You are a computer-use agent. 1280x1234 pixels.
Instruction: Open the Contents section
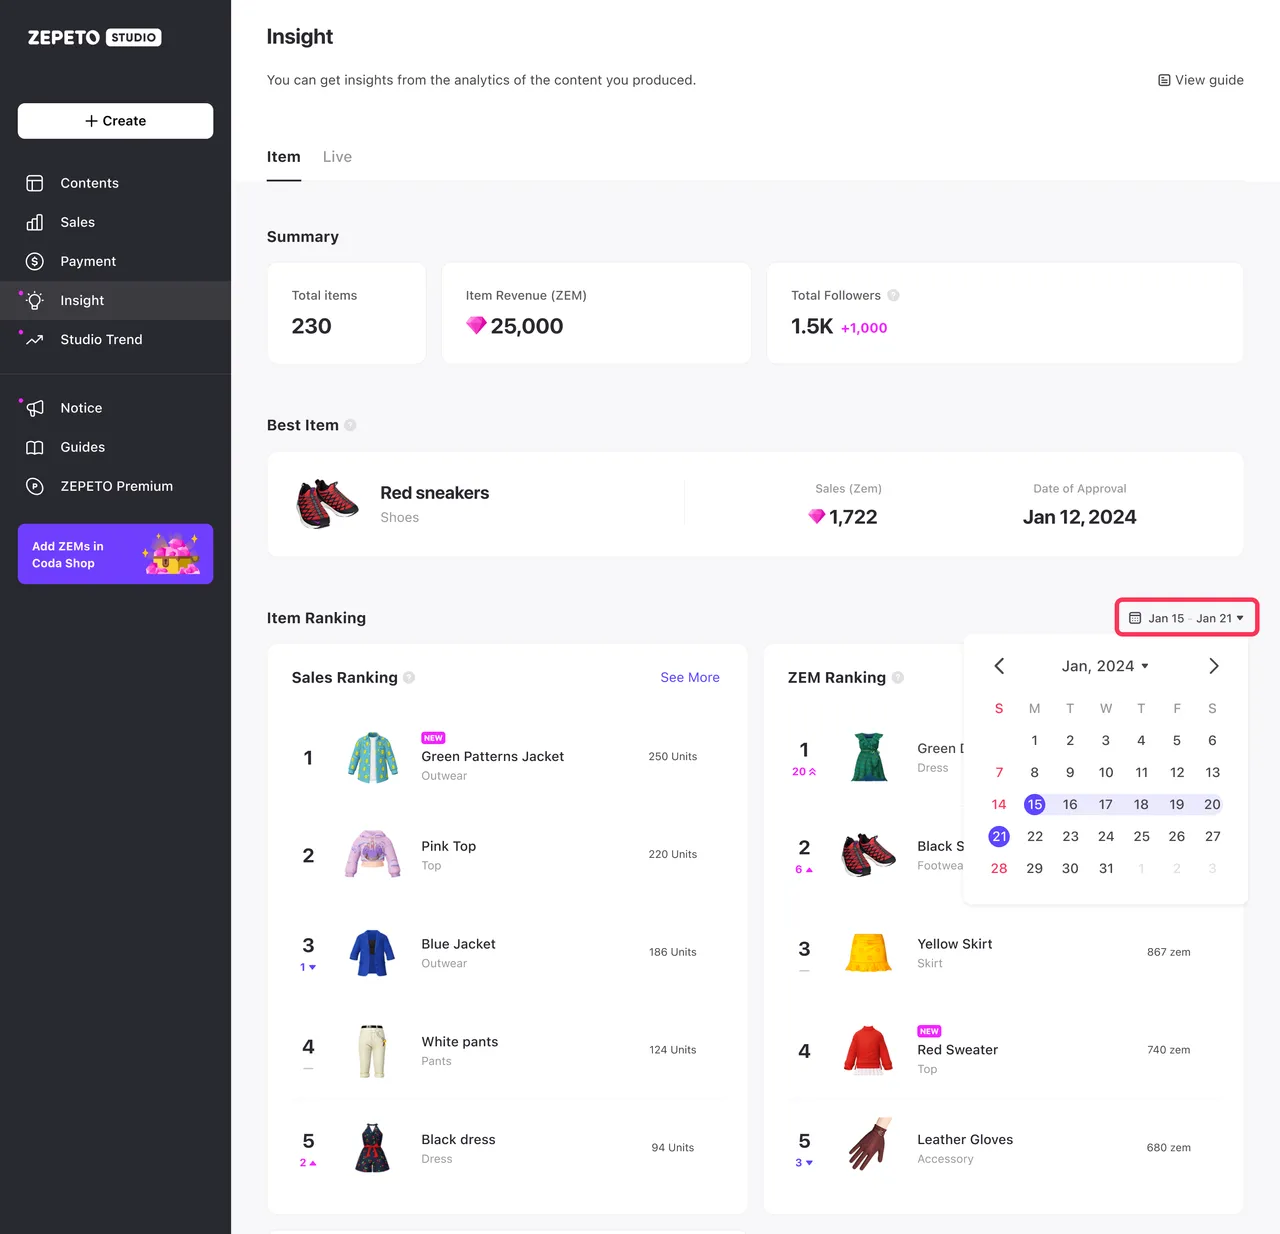pyautogui.click(x=89, y=183)
